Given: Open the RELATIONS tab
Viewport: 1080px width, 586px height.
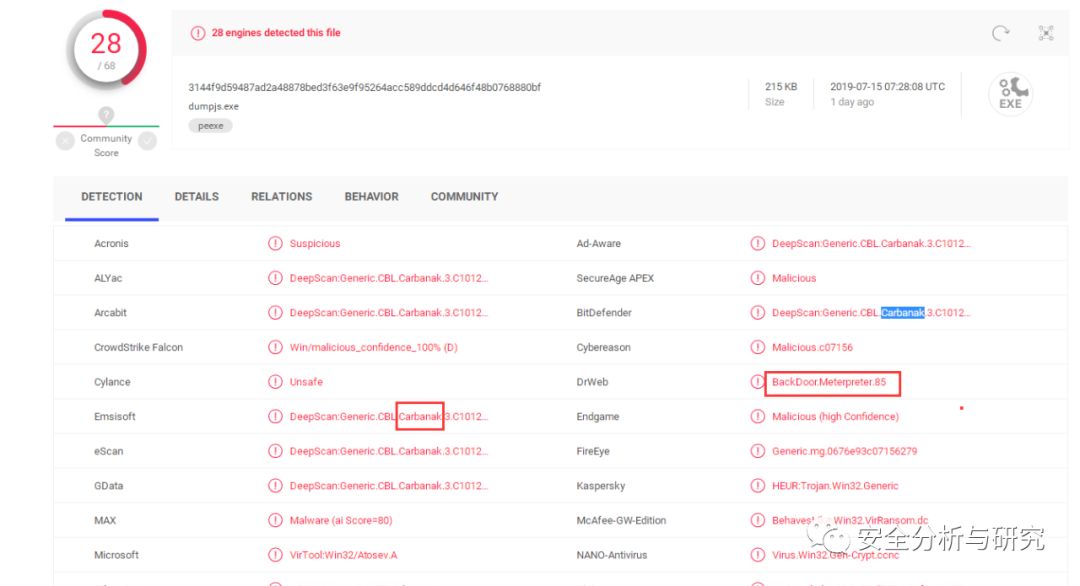Looking at the screenshot, I should [281, 197].
